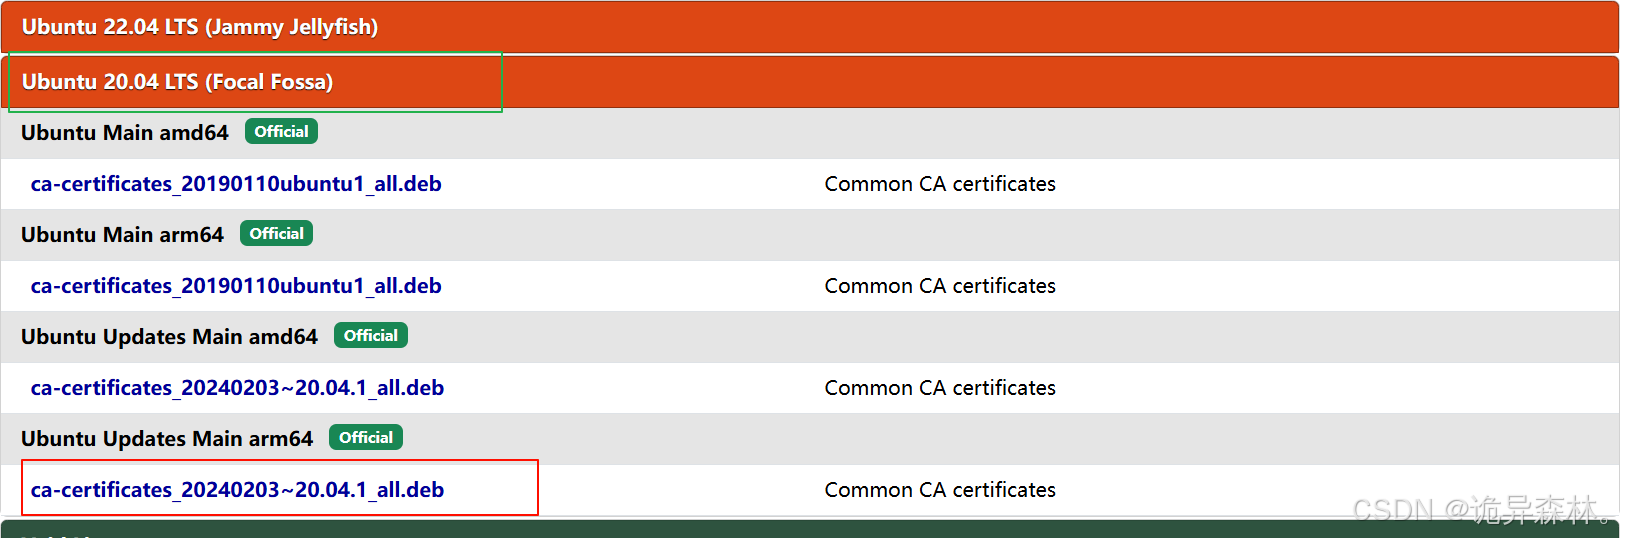Open the ca-certificates_20190110ubuntu1_all.deb link under Ubuntu Main arm64
The height and width of the screenshot is (538, 1633).
point(236,286)
